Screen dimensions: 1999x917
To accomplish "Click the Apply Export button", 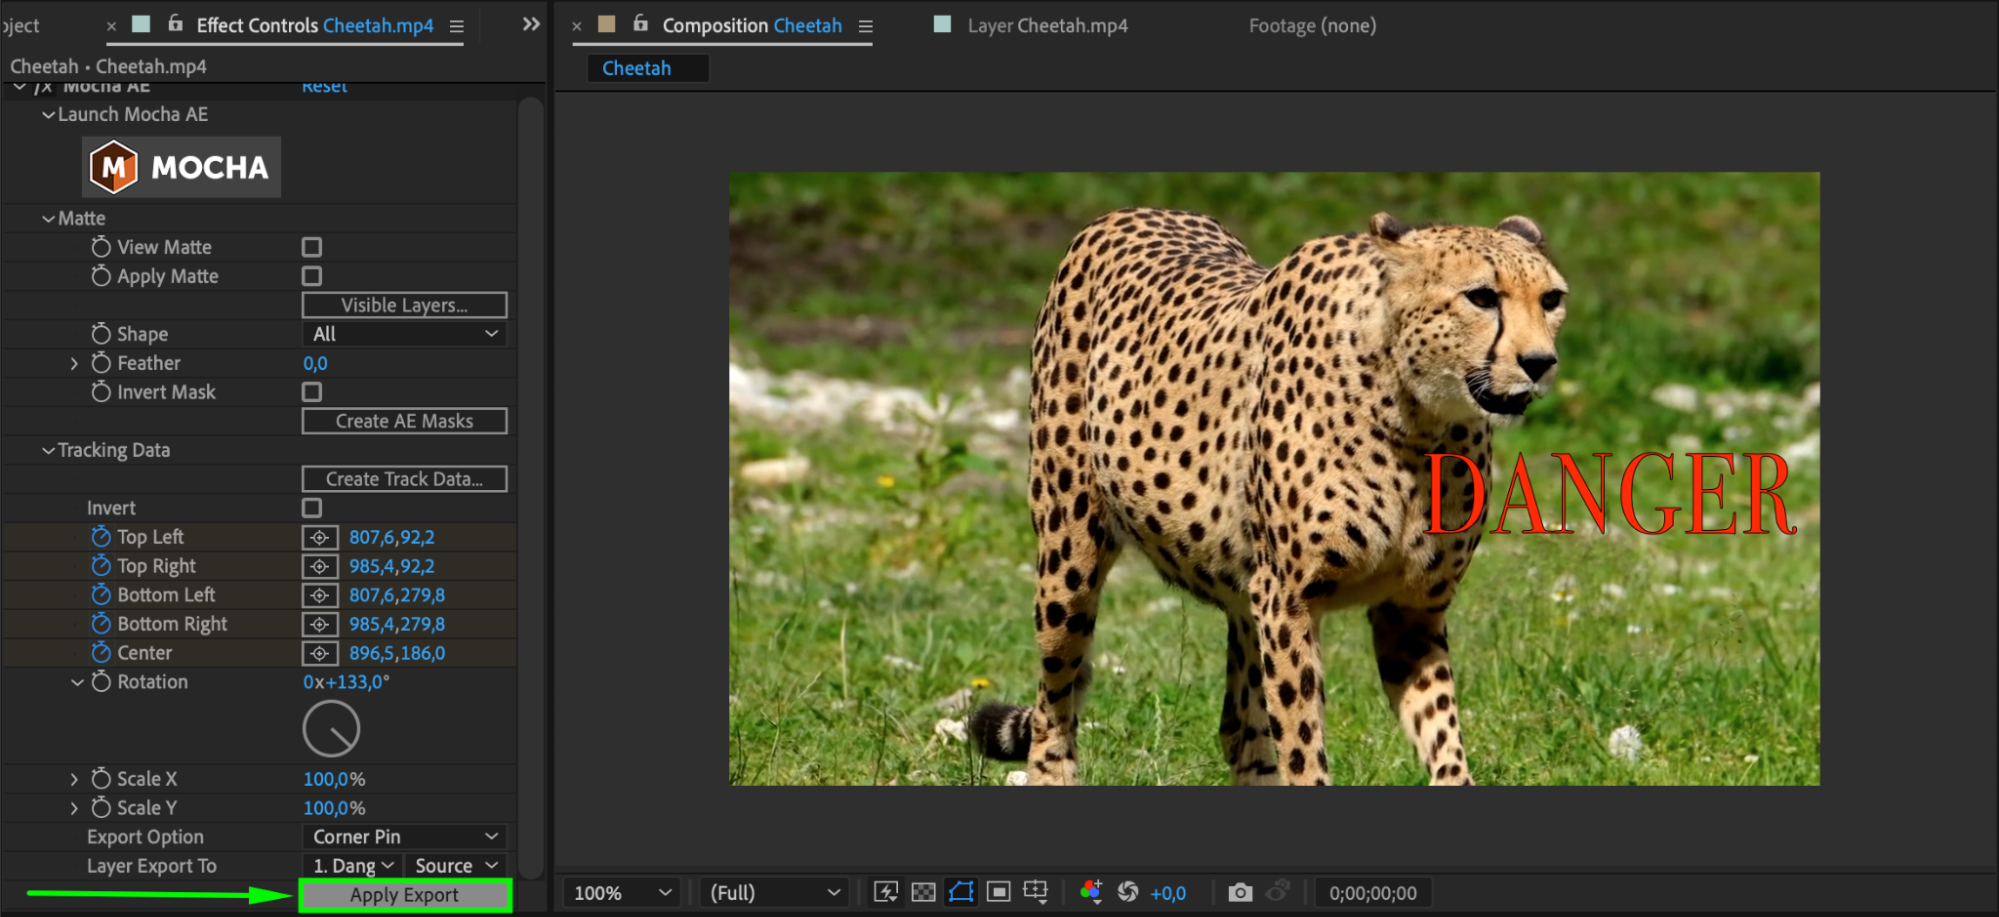I will pos(404,895).
